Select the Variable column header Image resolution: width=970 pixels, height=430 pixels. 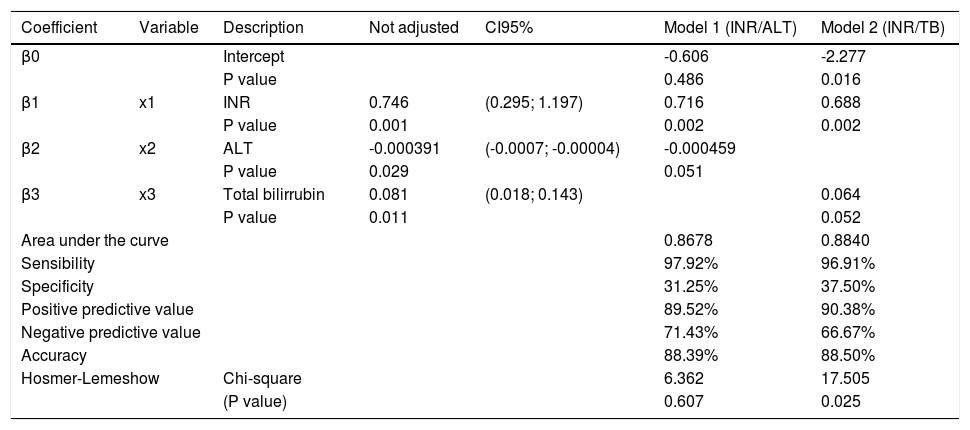169,27
